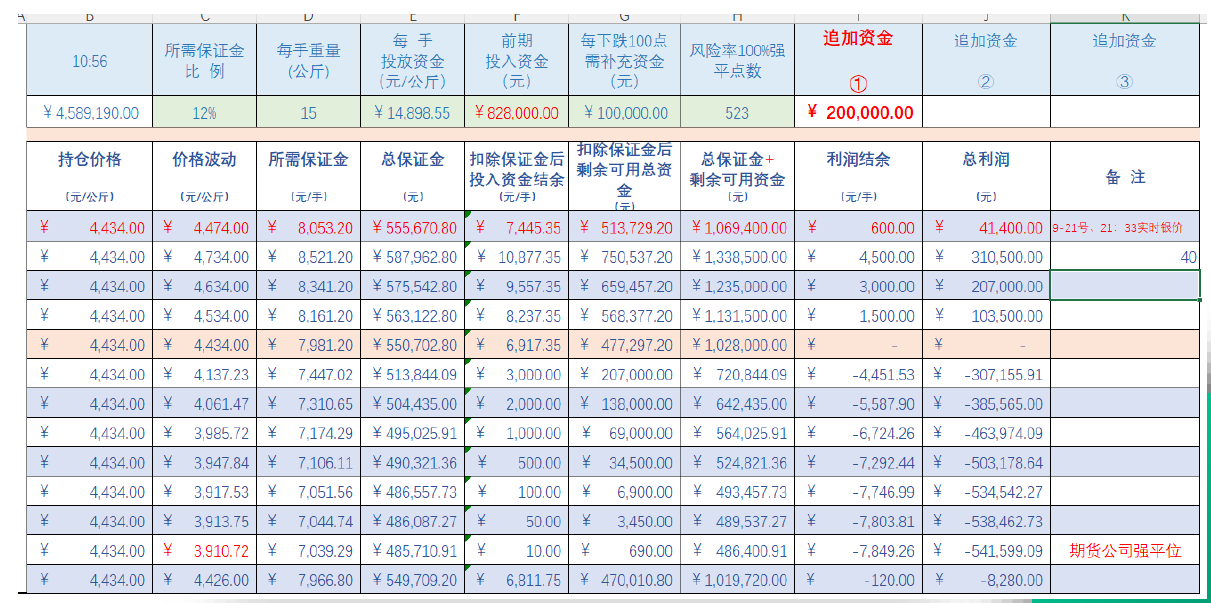Click the 523 forced liquidation points cell
Viewport: 1211px width, 603px height.
point(737,113)
